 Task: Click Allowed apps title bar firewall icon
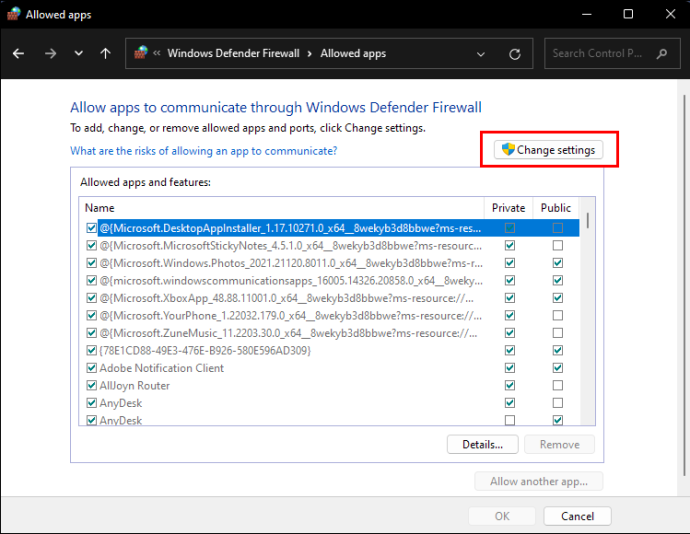pyautogui.click(x=13, y=14)
